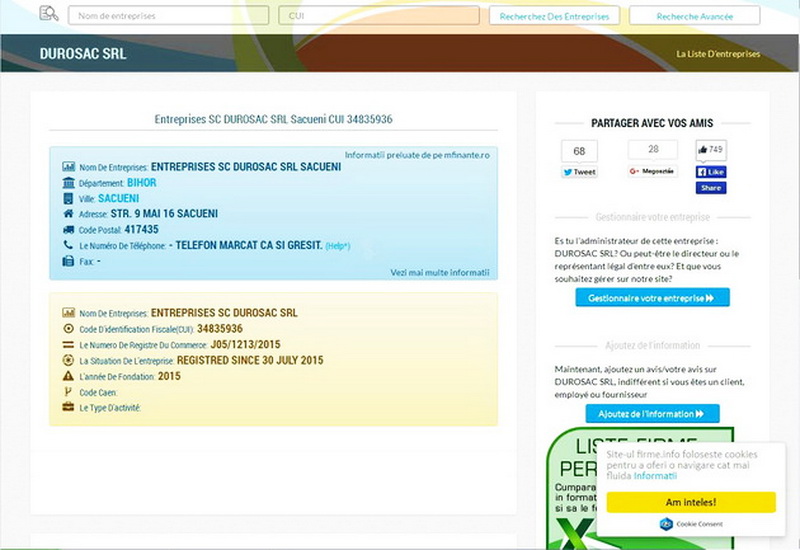Click registry number 'J05/1213/2015'
This screenshot has height=550, width=800.
[x=245, y=344]
